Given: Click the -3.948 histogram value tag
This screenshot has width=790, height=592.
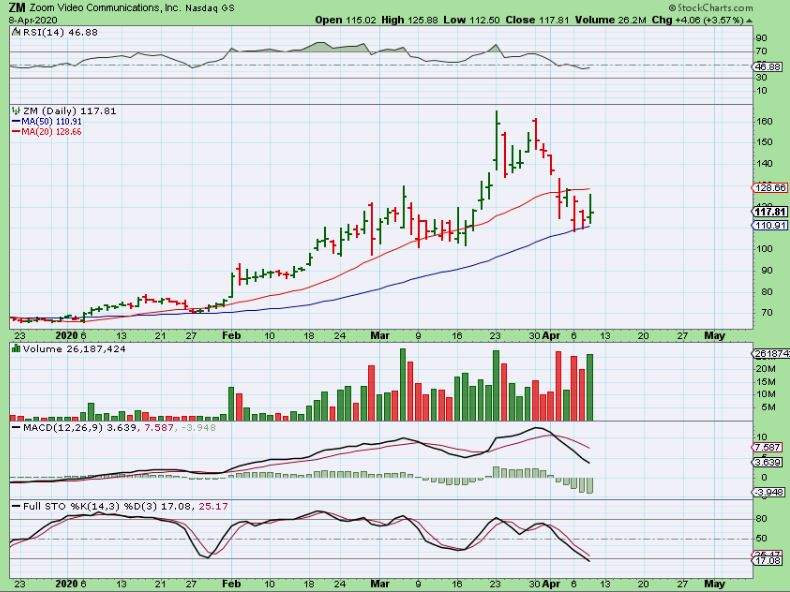Looking at the screenshot, I should tap(768, 492).
